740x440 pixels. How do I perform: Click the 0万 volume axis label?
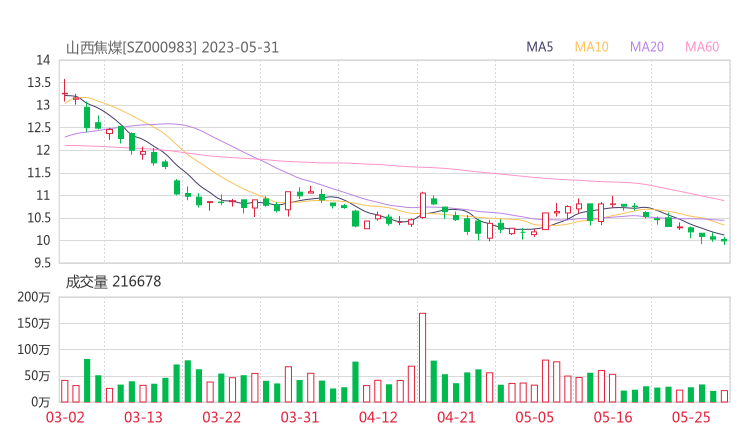pos(41,402)
